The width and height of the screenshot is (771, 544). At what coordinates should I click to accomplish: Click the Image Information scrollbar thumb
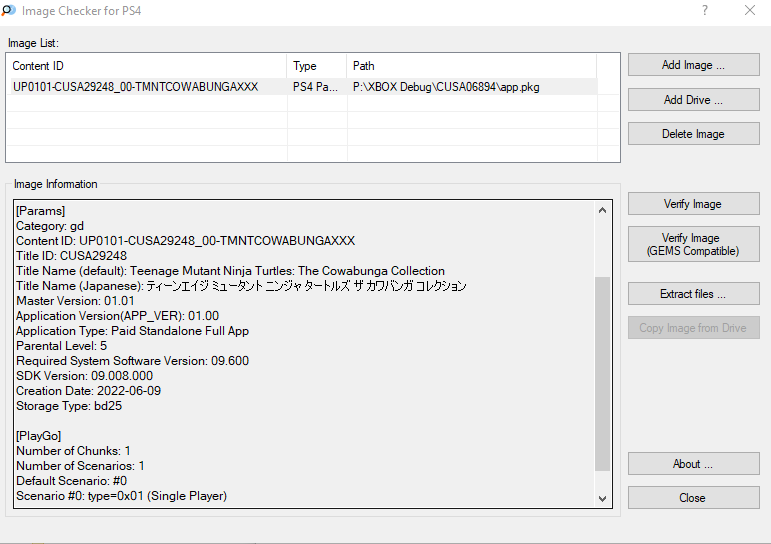602,373
